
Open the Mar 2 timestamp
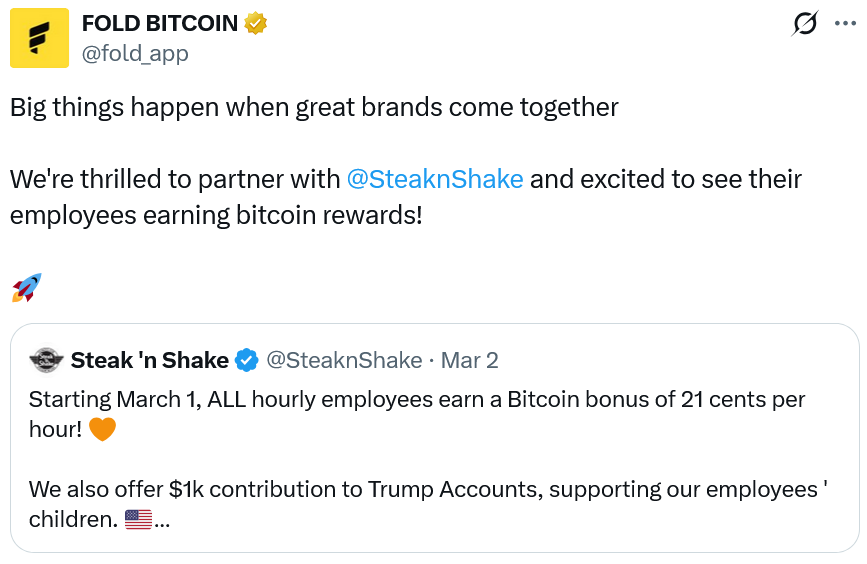coord(470,360)
